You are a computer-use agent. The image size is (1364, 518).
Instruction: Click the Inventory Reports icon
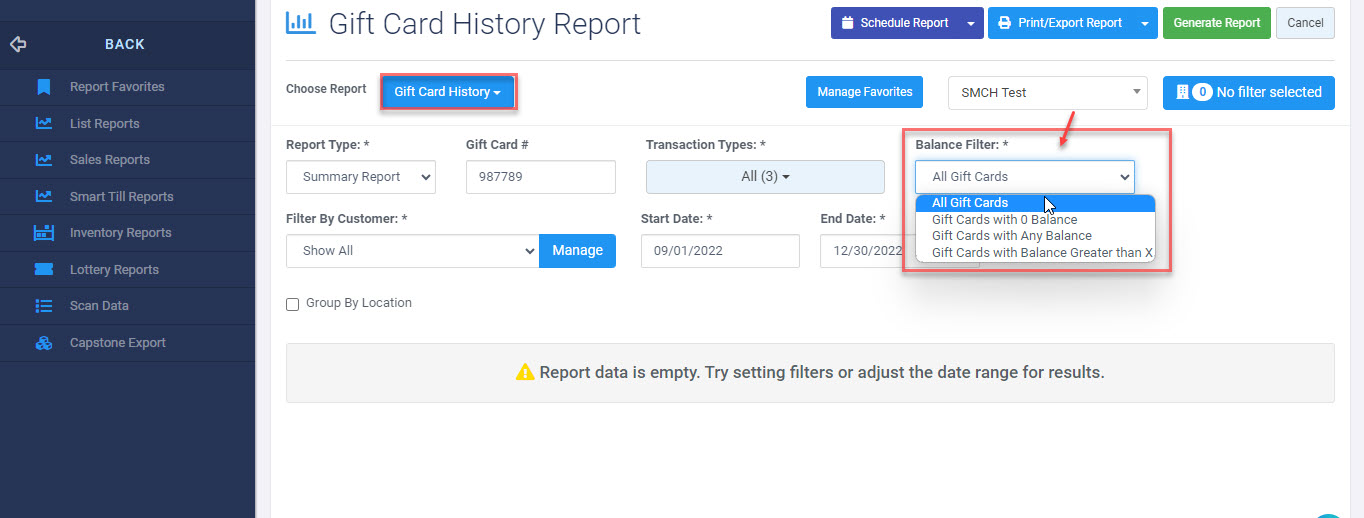click(x=43, y=233)
